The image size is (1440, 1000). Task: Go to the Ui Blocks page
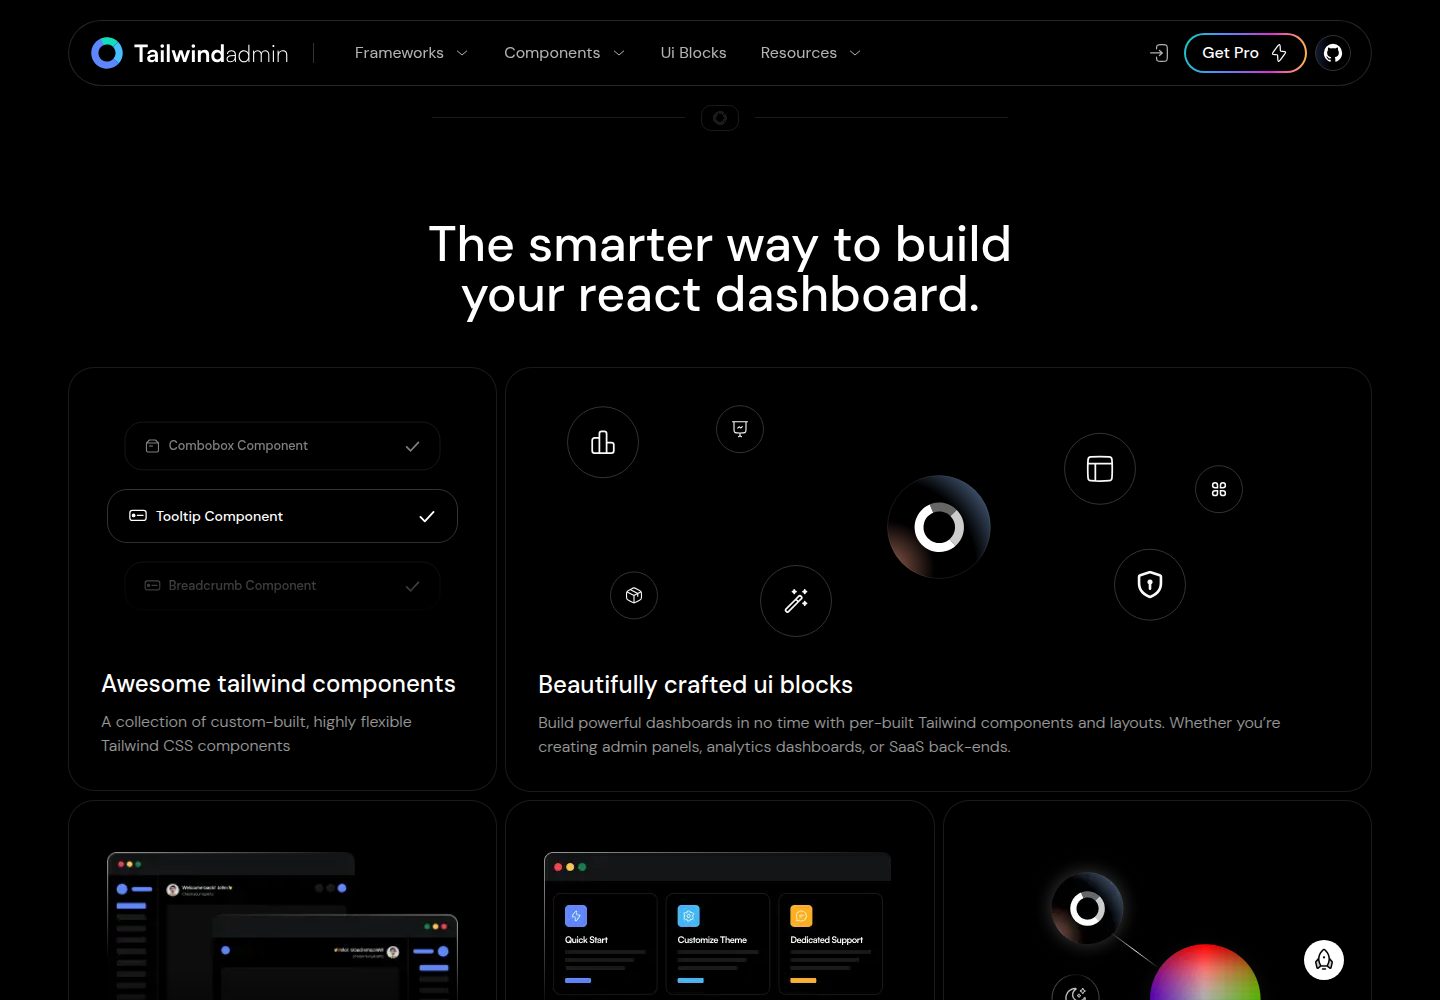point(693,53)
